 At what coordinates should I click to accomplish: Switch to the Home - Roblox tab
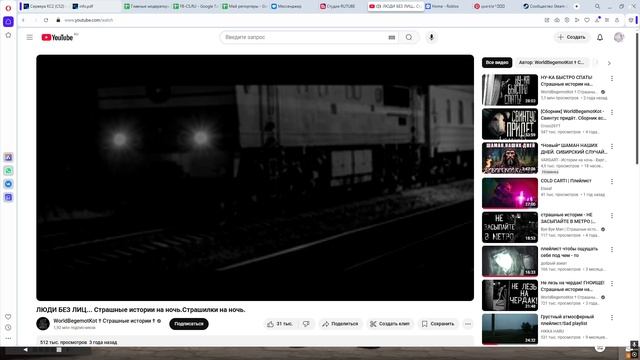click(447, 7)
